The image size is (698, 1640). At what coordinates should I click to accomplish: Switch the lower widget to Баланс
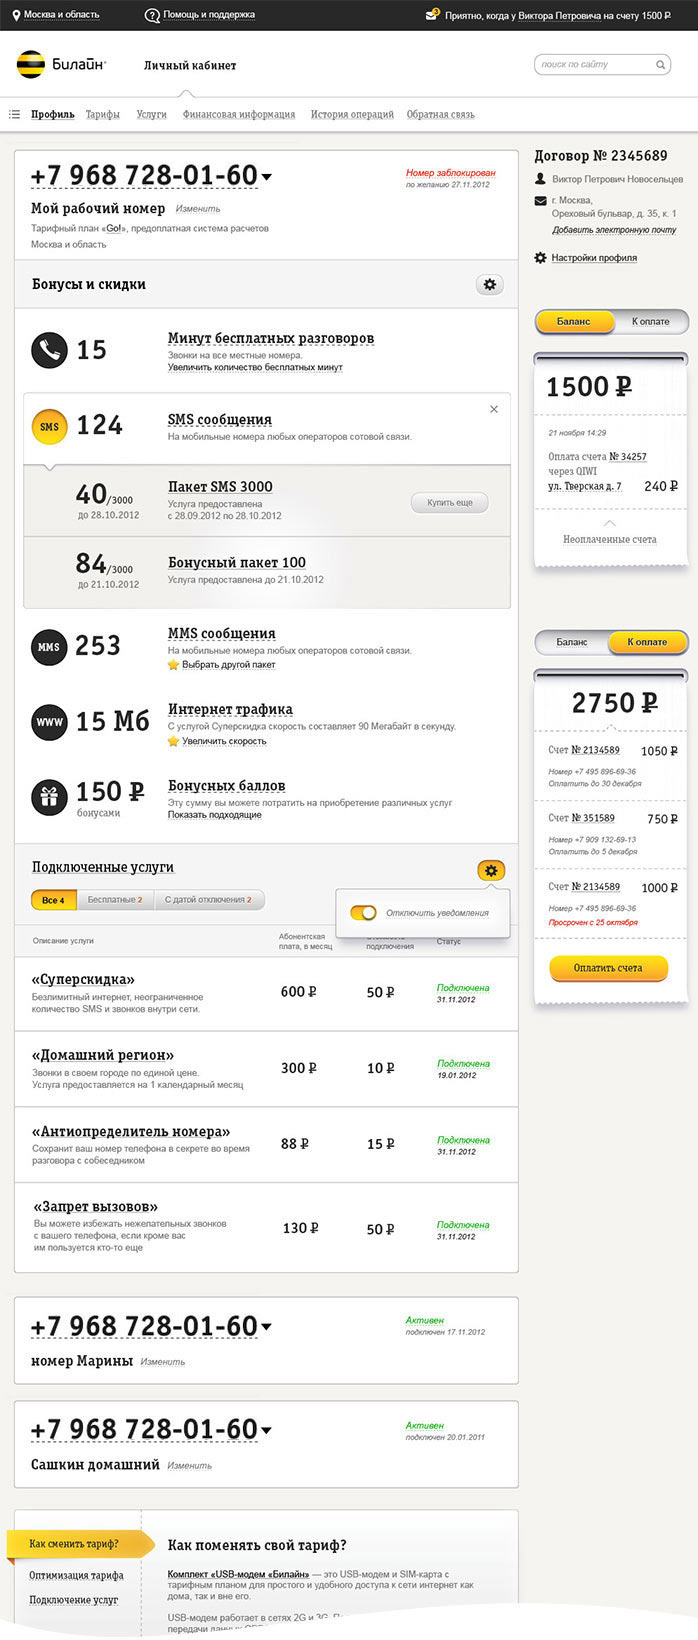(x=572, y=642)
